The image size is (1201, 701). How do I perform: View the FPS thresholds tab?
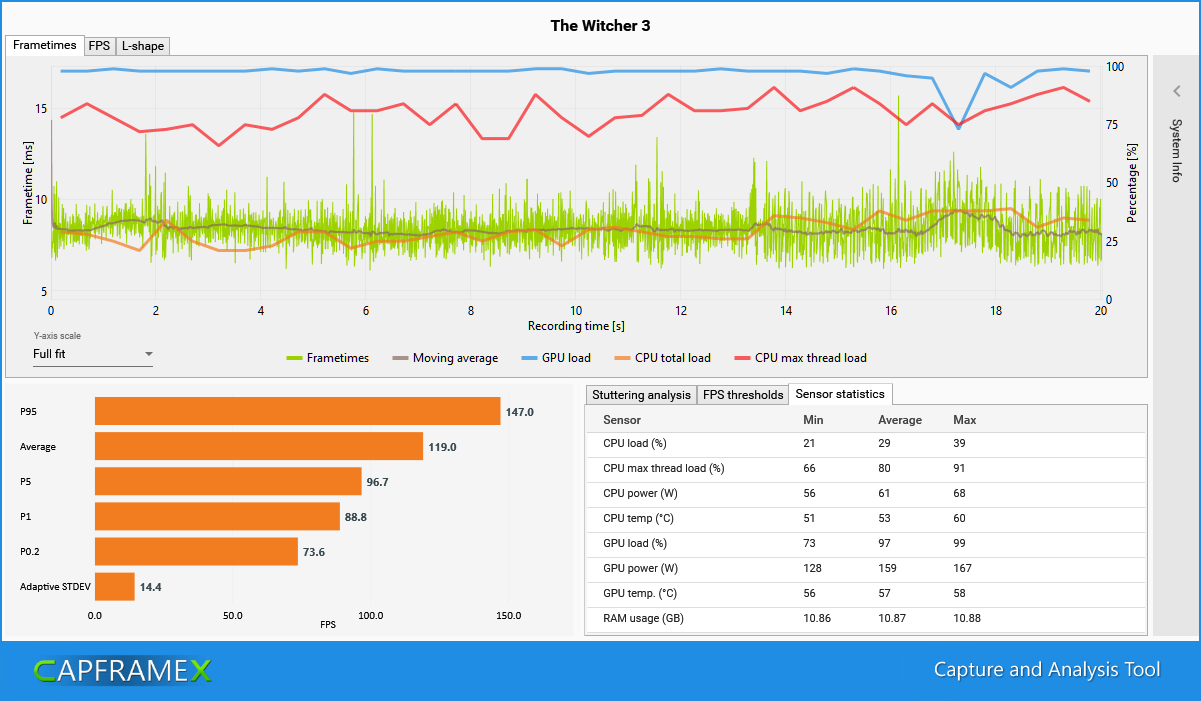(743, 395)
